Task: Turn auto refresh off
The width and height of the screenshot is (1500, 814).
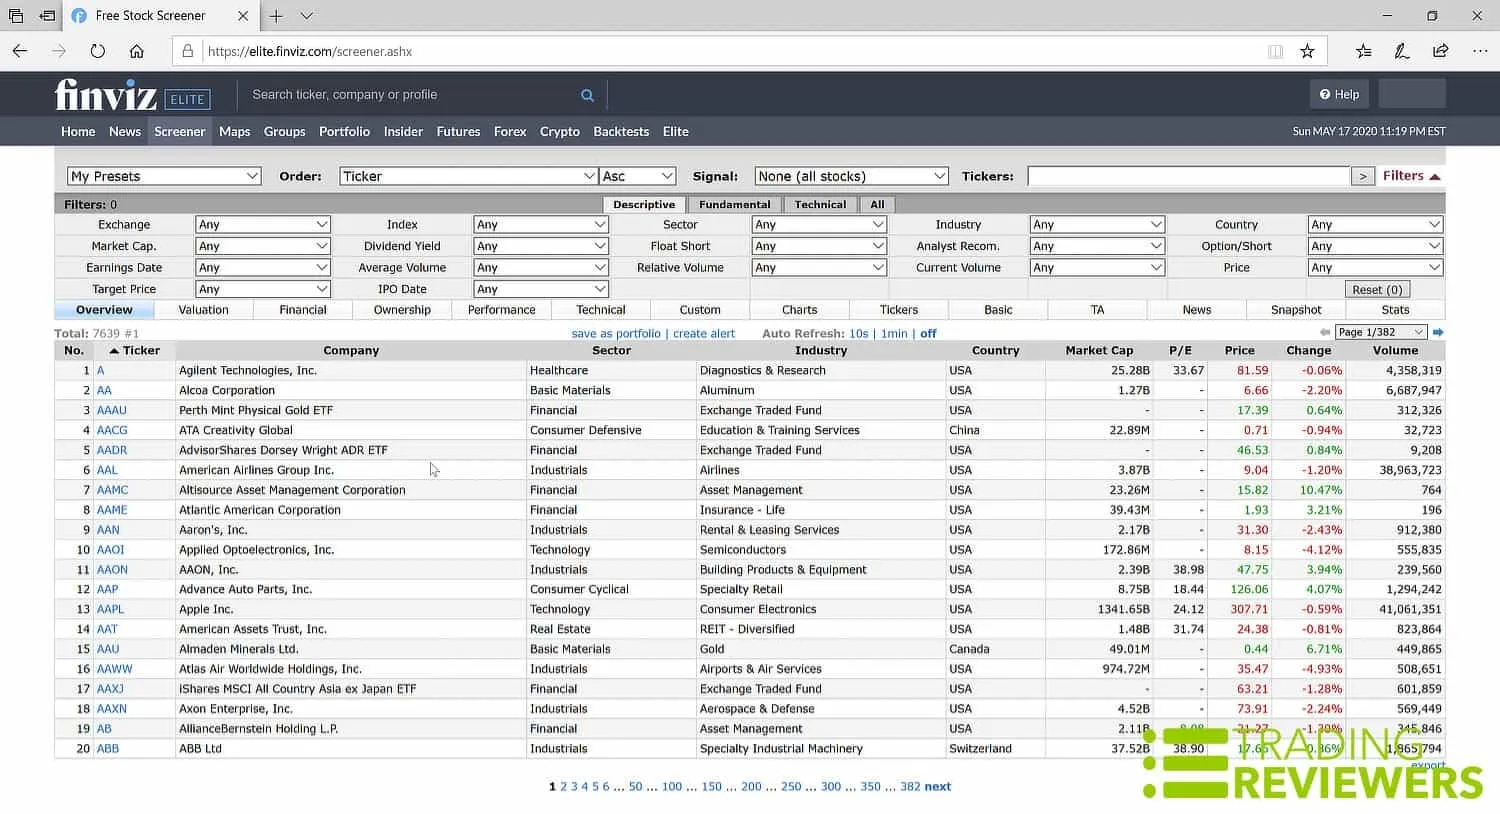Action: (x=928, y=334)
